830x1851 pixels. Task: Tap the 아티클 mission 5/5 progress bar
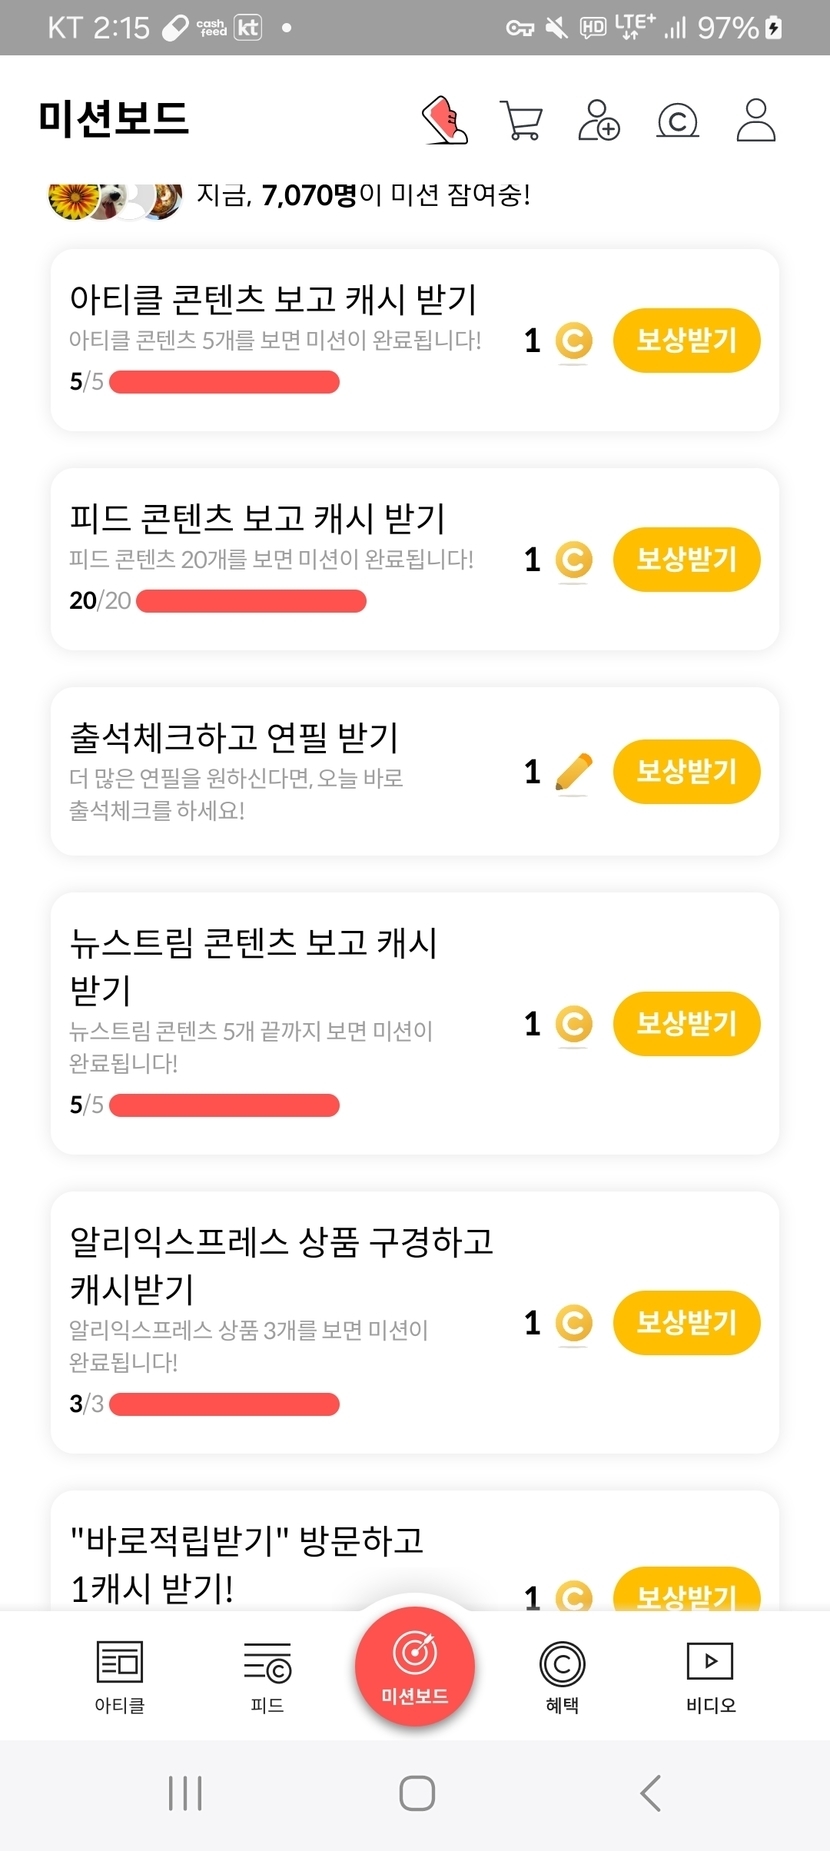point(224,382)
